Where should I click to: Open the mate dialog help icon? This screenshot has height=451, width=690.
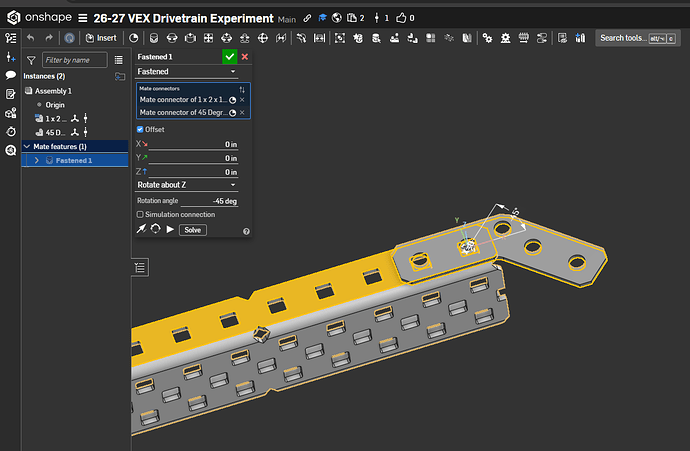click(246, 231)
